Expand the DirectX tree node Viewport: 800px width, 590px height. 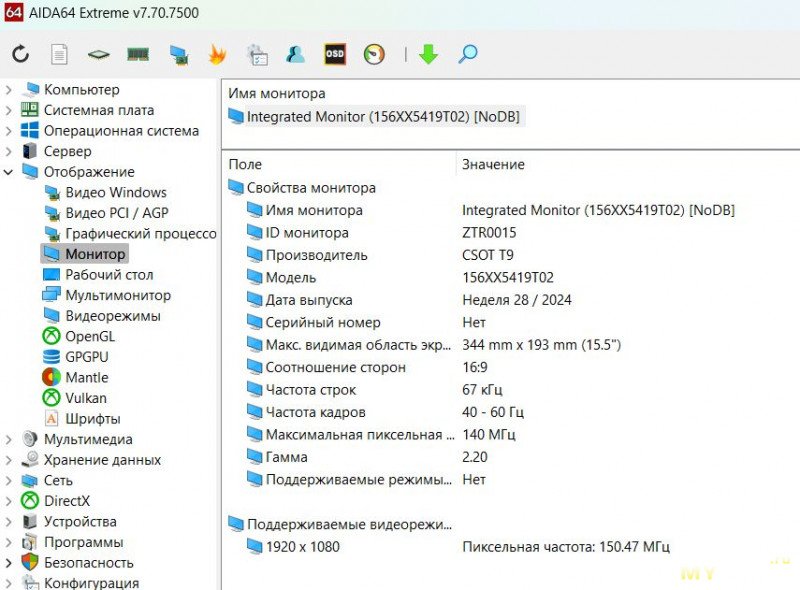8,501
